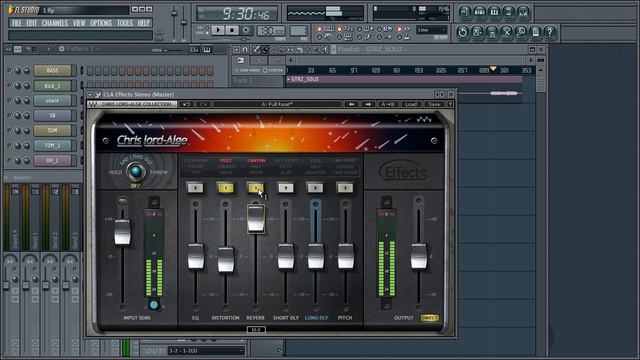Open the CLA Effects window options arrow

tap(90, 95)
